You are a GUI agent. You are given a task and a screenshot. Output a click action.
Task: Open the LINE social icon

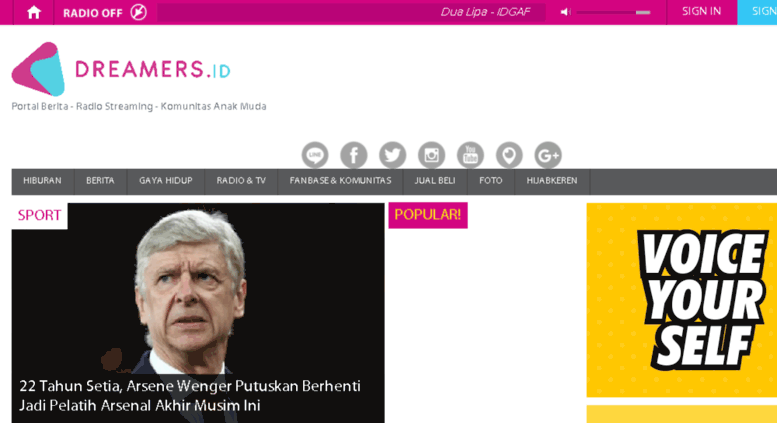point(315,155)
